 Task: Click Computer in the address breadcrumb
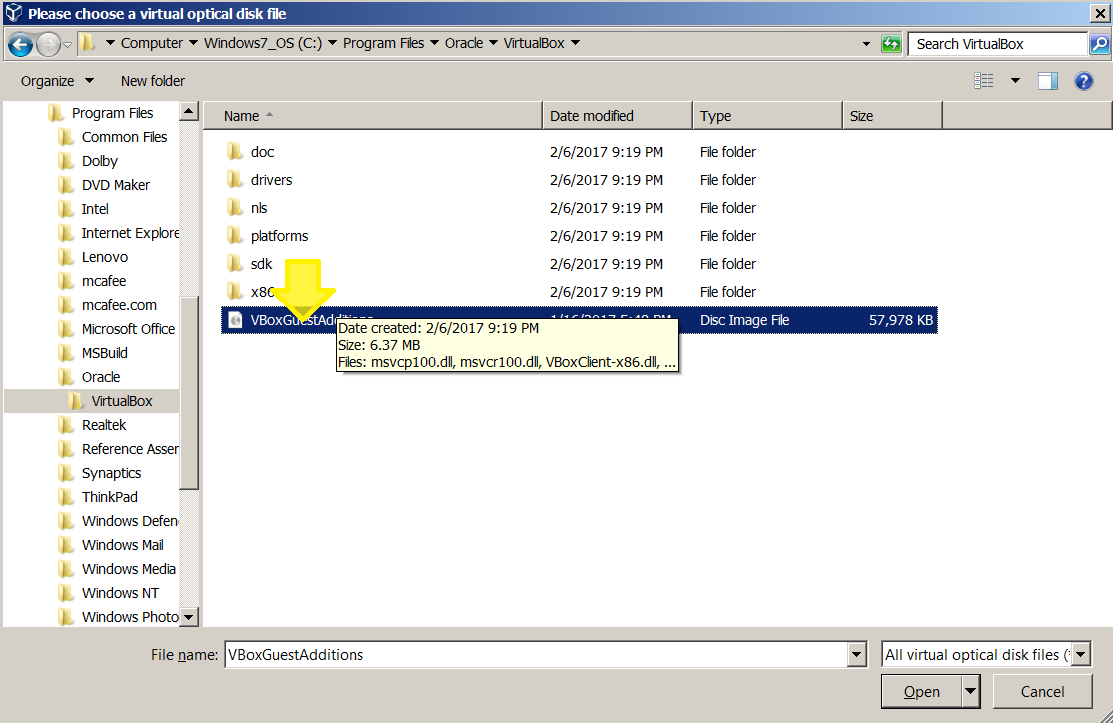click(x=151, y=43)
